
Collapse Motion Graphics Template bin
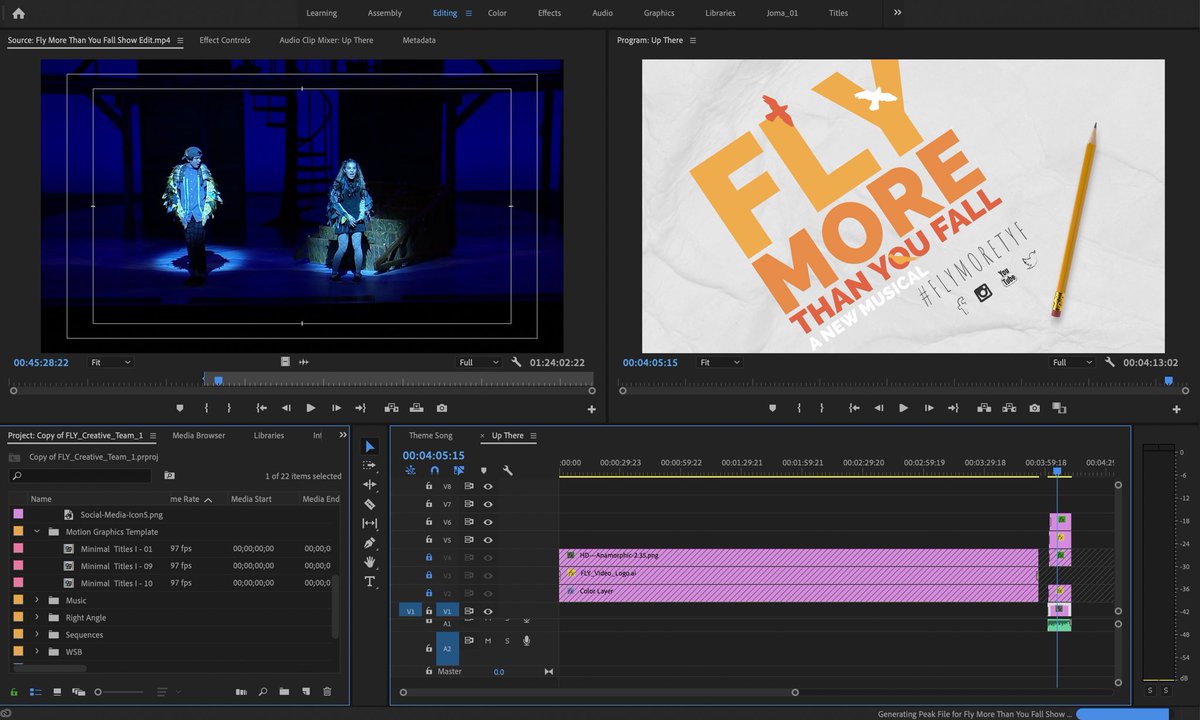pos(37,532)
